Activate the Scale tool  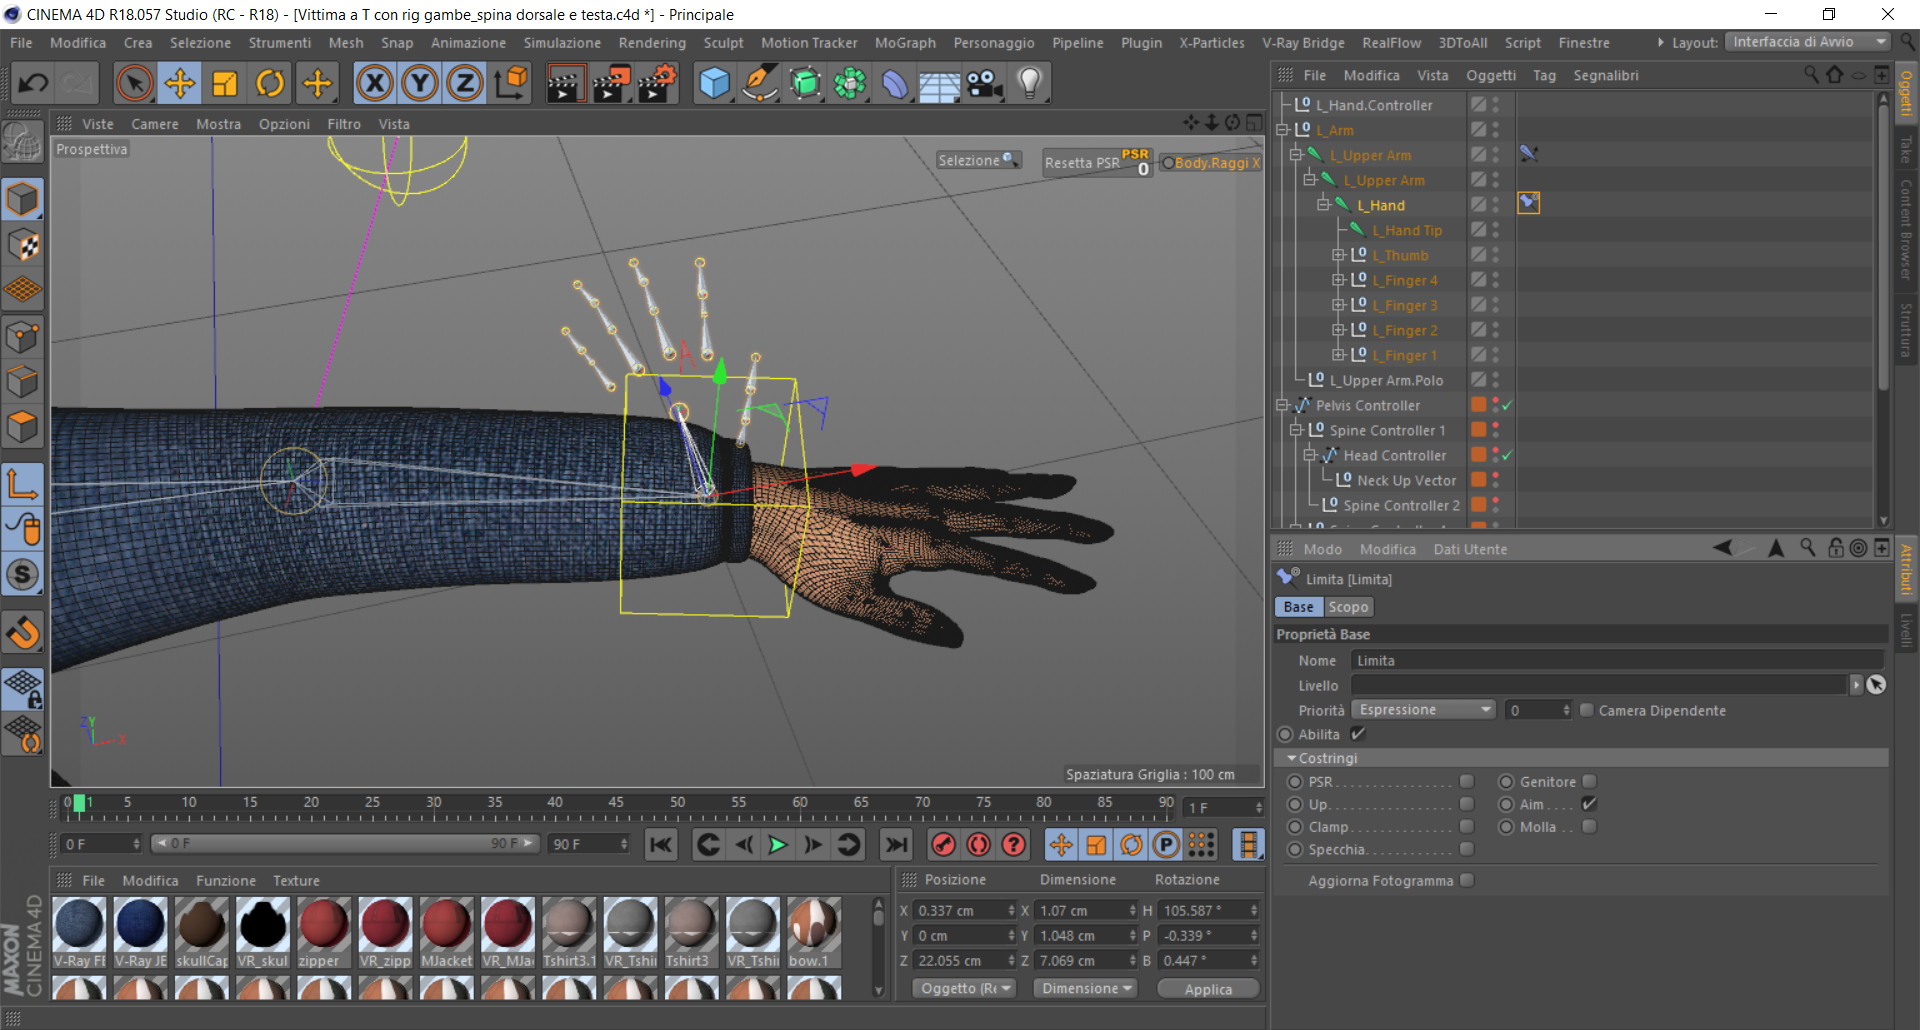coord(225,83)
